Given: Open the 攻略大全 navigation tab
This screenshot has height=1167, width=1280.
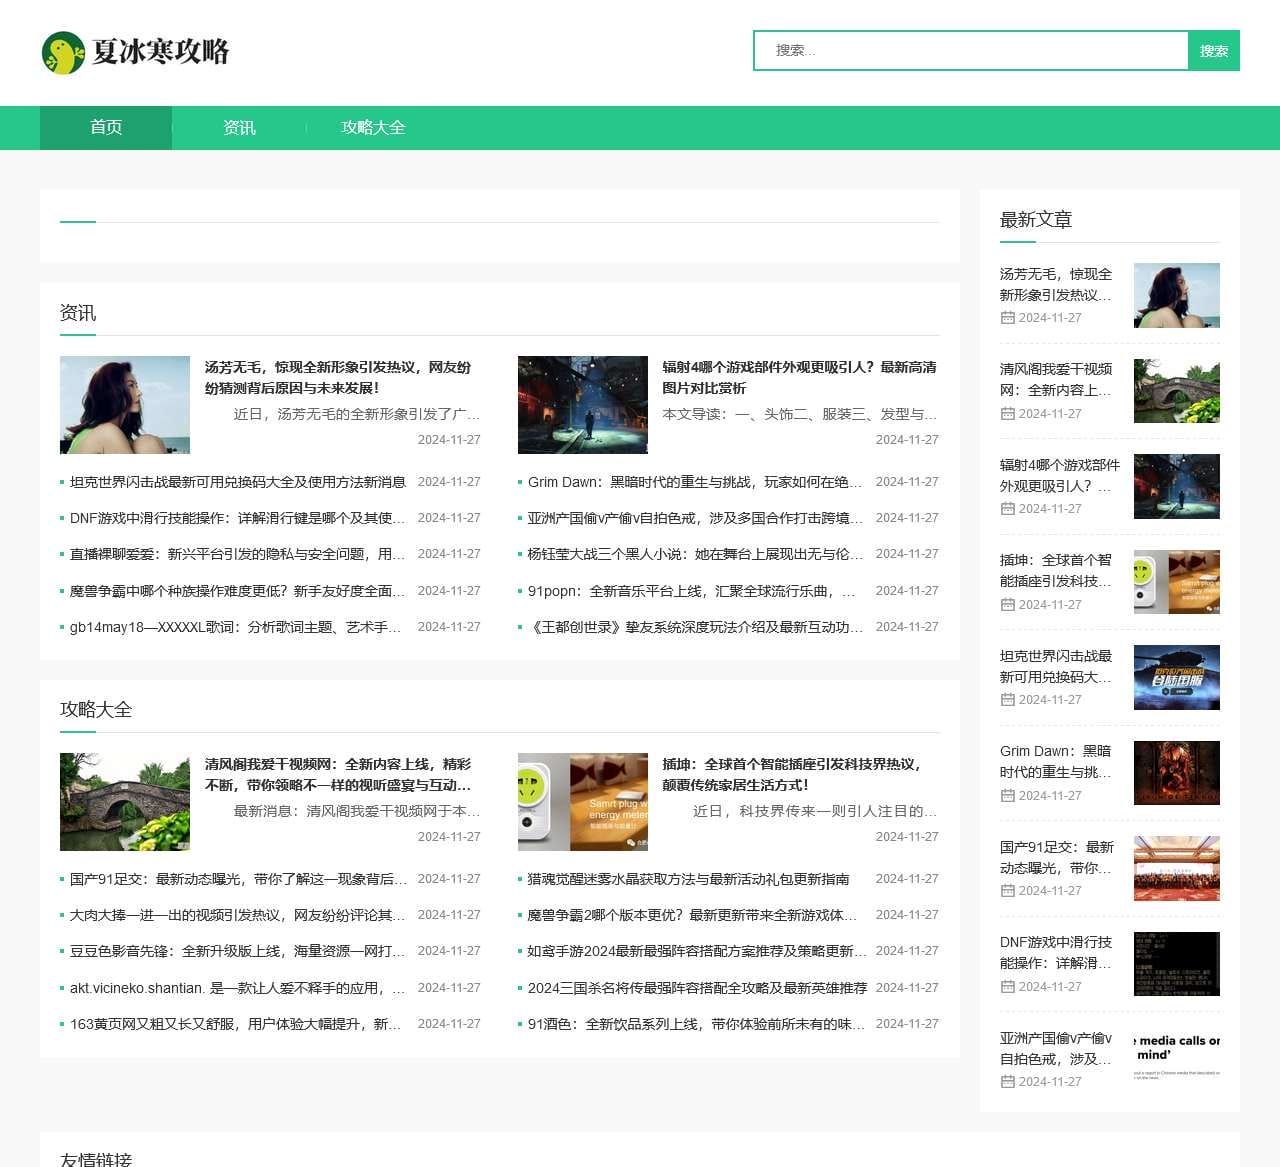Looking at the screenshot, I should coord(373,128).
